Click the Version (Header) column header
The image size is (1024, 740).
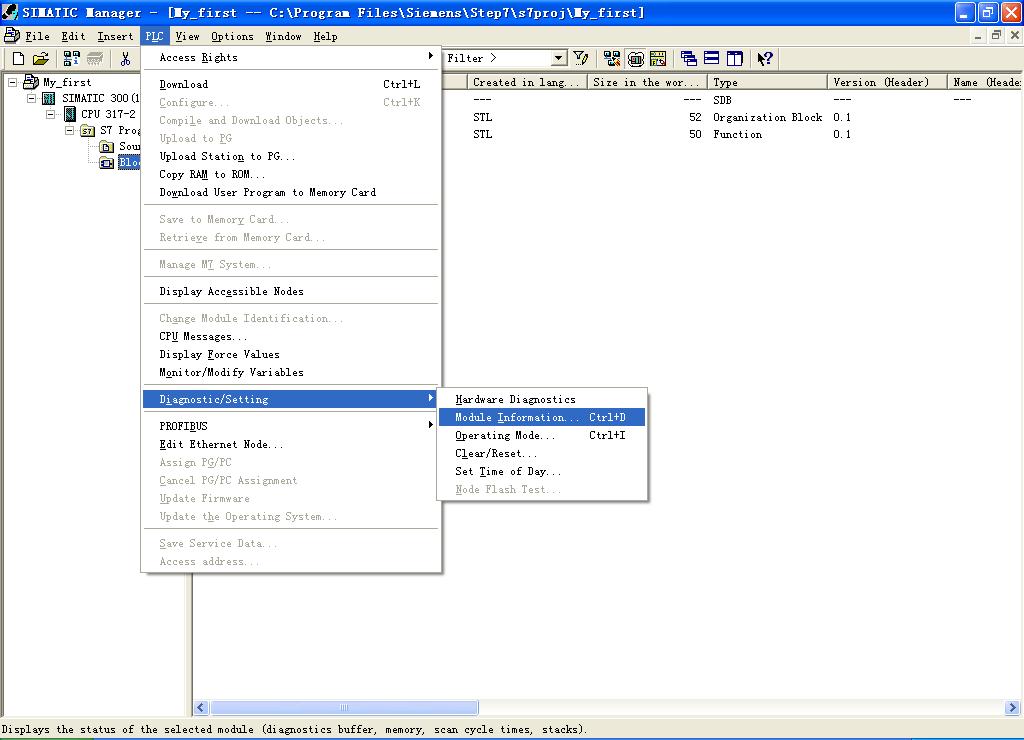point(888,82)
